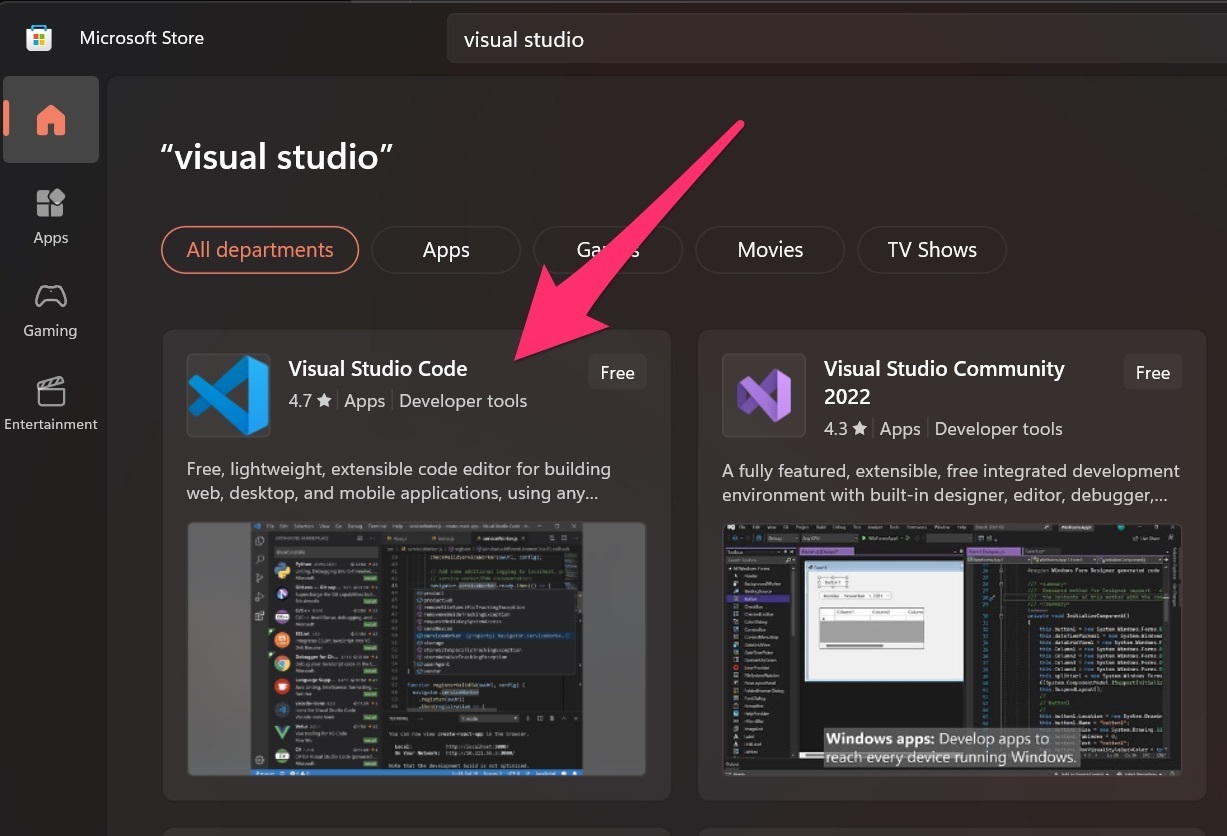Click the star rating beside 4.7
Screen dimensions: 1227x836
click(324, 401)
